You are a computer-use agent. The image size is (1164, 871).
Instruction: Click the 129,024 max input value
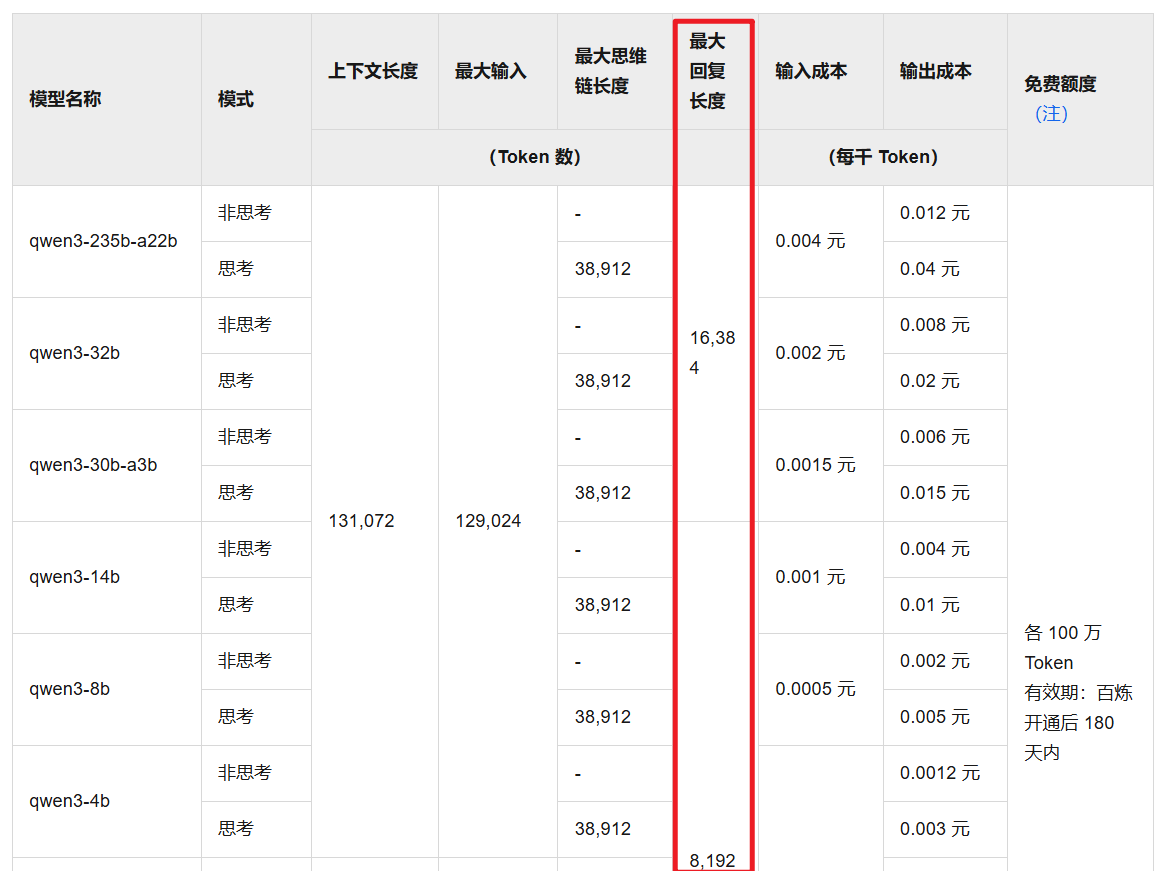click(x=488, y=521)
